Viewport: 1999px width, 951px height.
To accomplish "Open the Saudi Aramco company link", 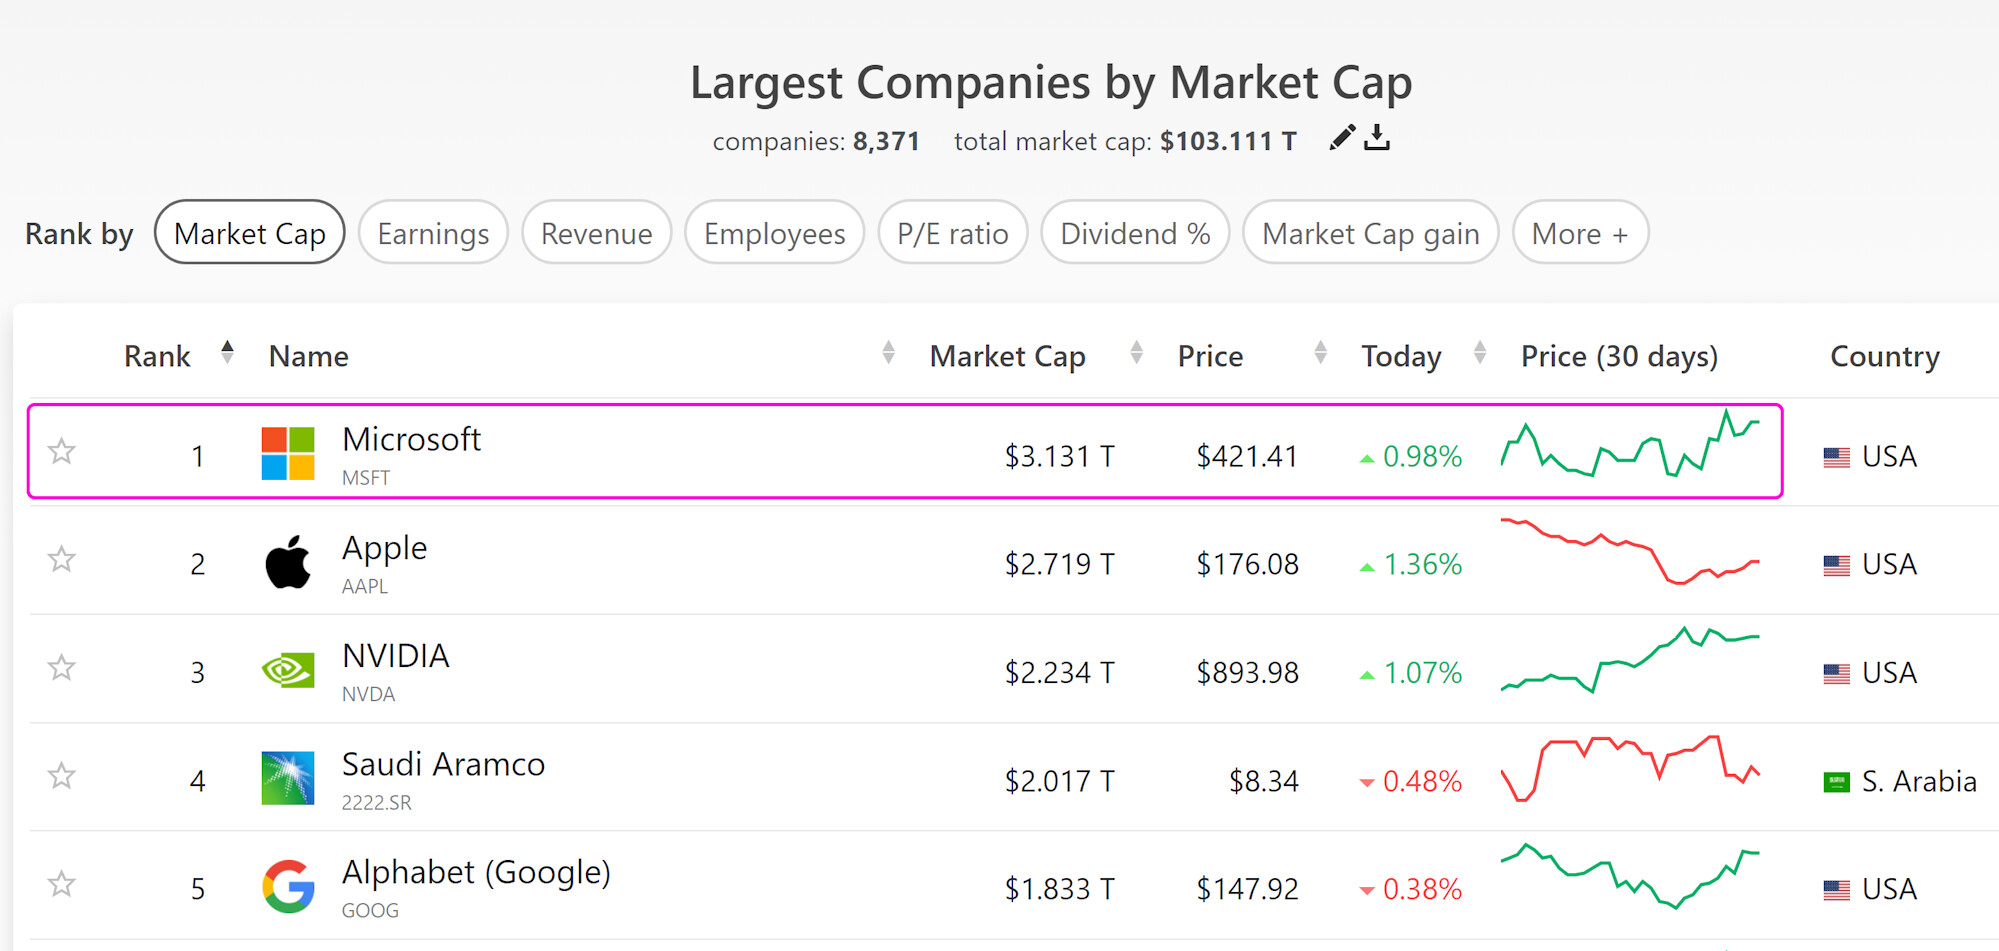I will pos(443,765).
